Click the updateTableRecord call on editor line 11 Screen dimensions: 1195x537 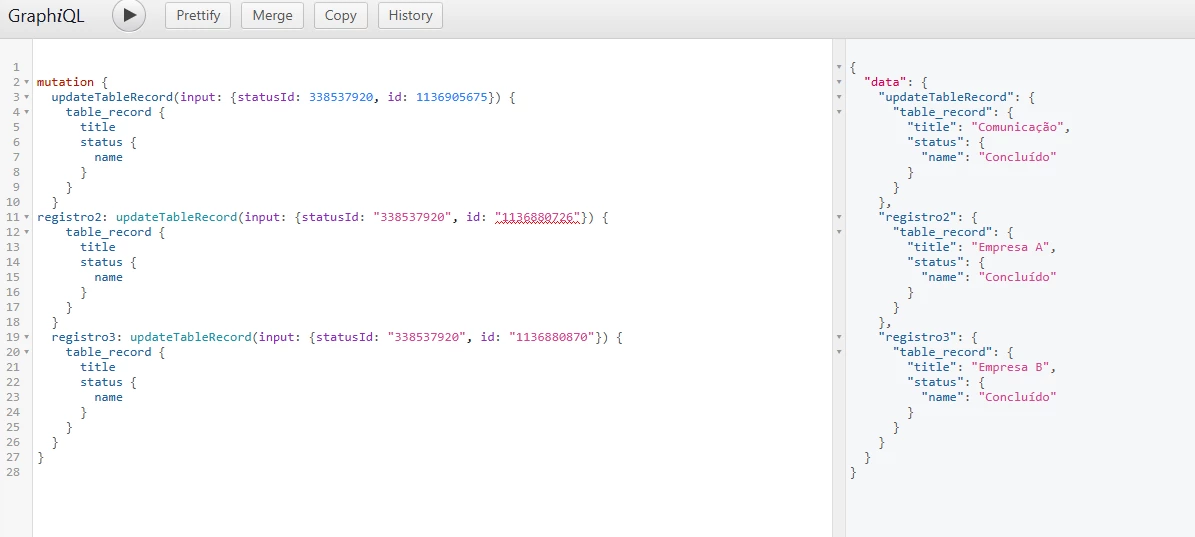pos(177,217)
